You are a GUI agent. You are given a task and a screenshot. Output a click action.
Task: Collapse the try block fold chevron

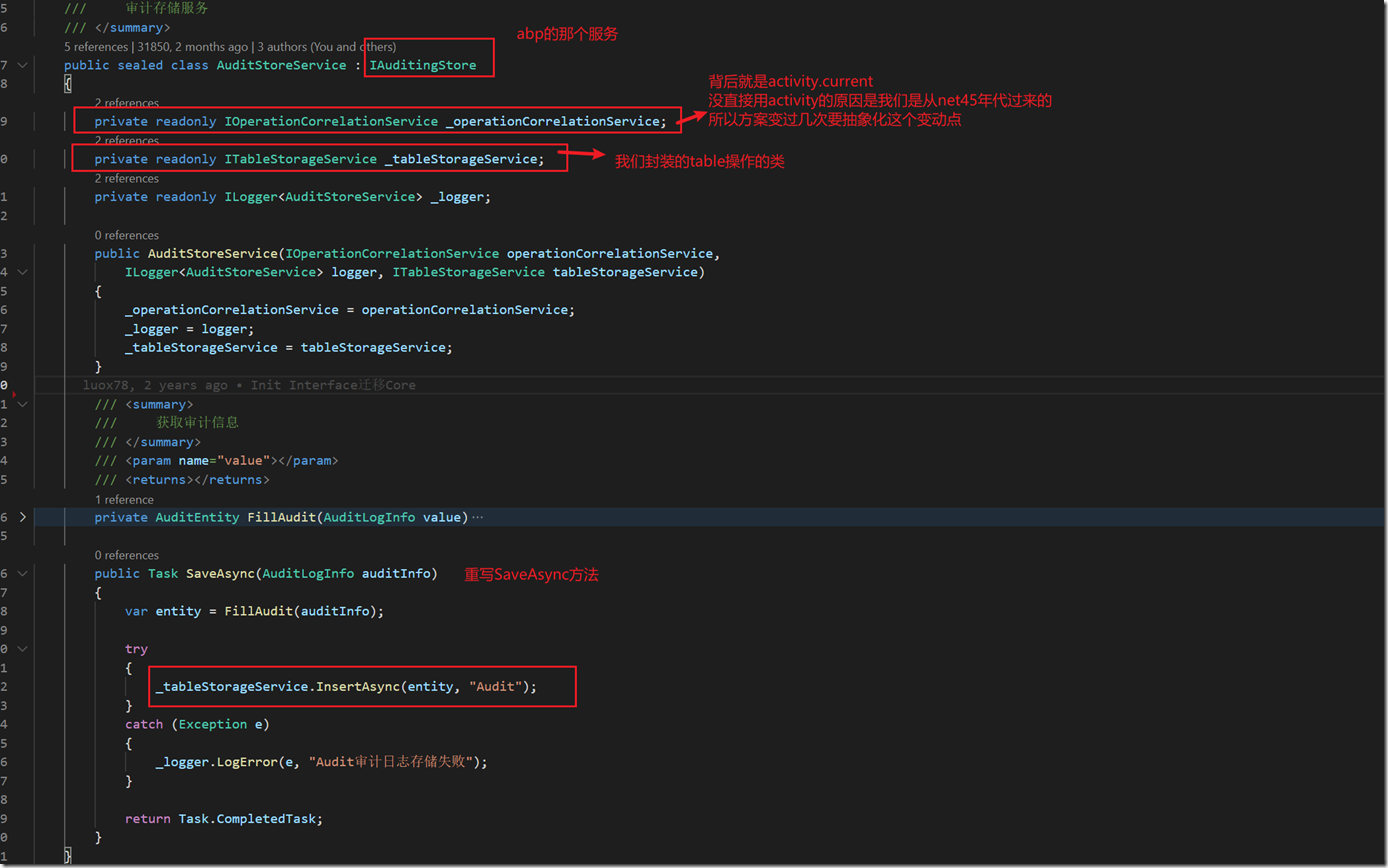(x=22, y=648)
